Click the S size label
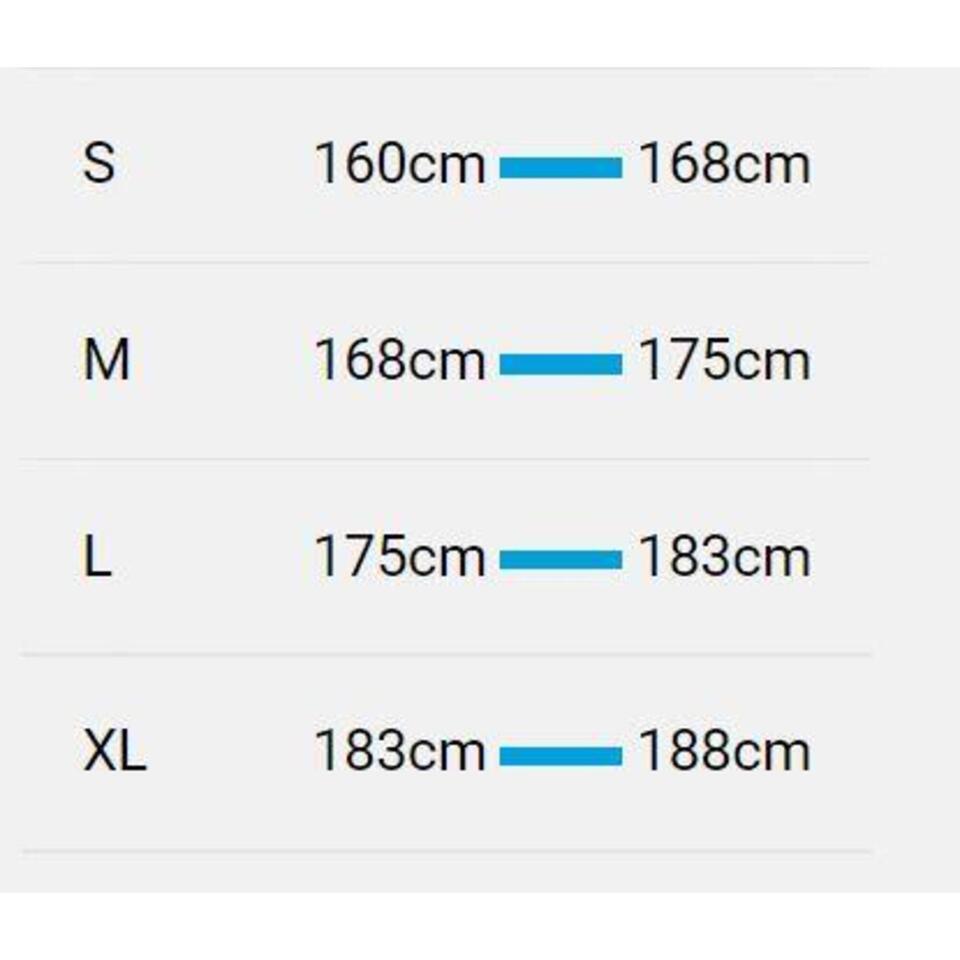960x960 pixels. (99, 163)
